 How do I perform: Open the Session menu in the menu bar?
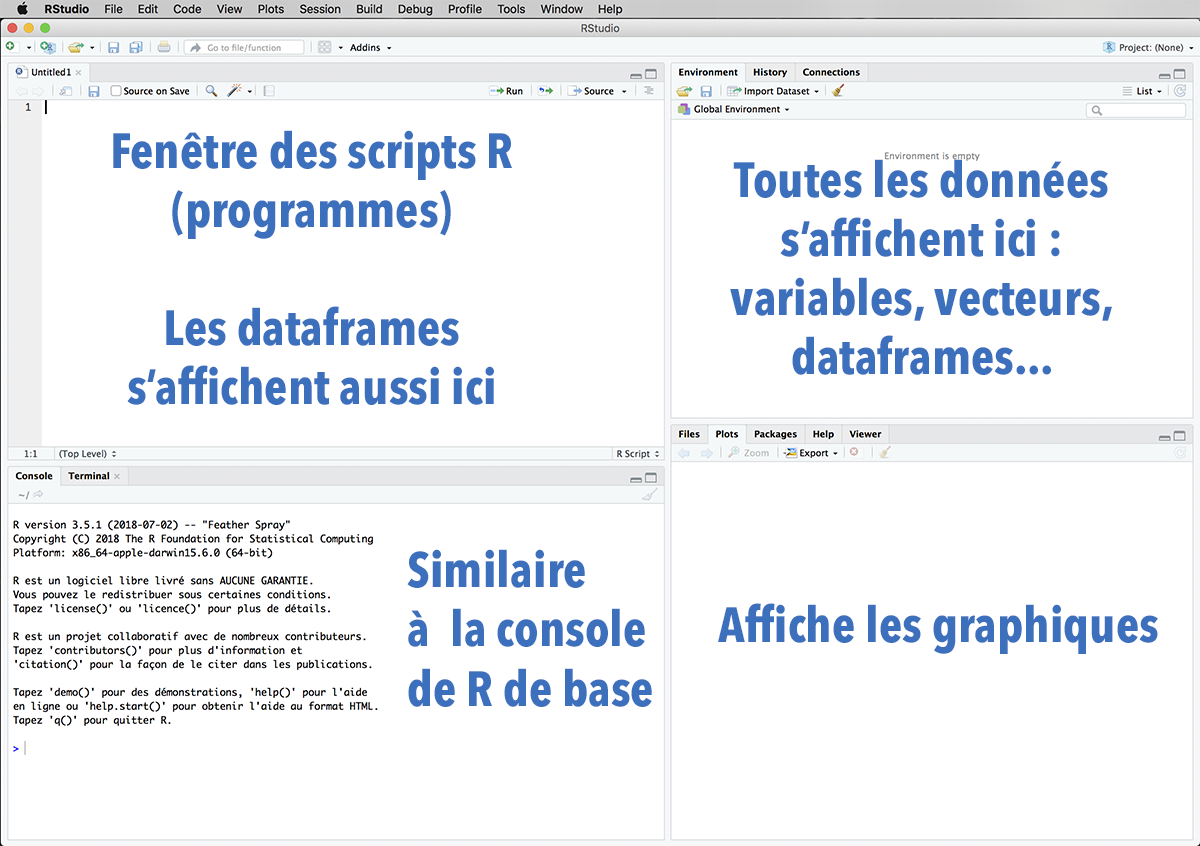[x=320, y=9]
